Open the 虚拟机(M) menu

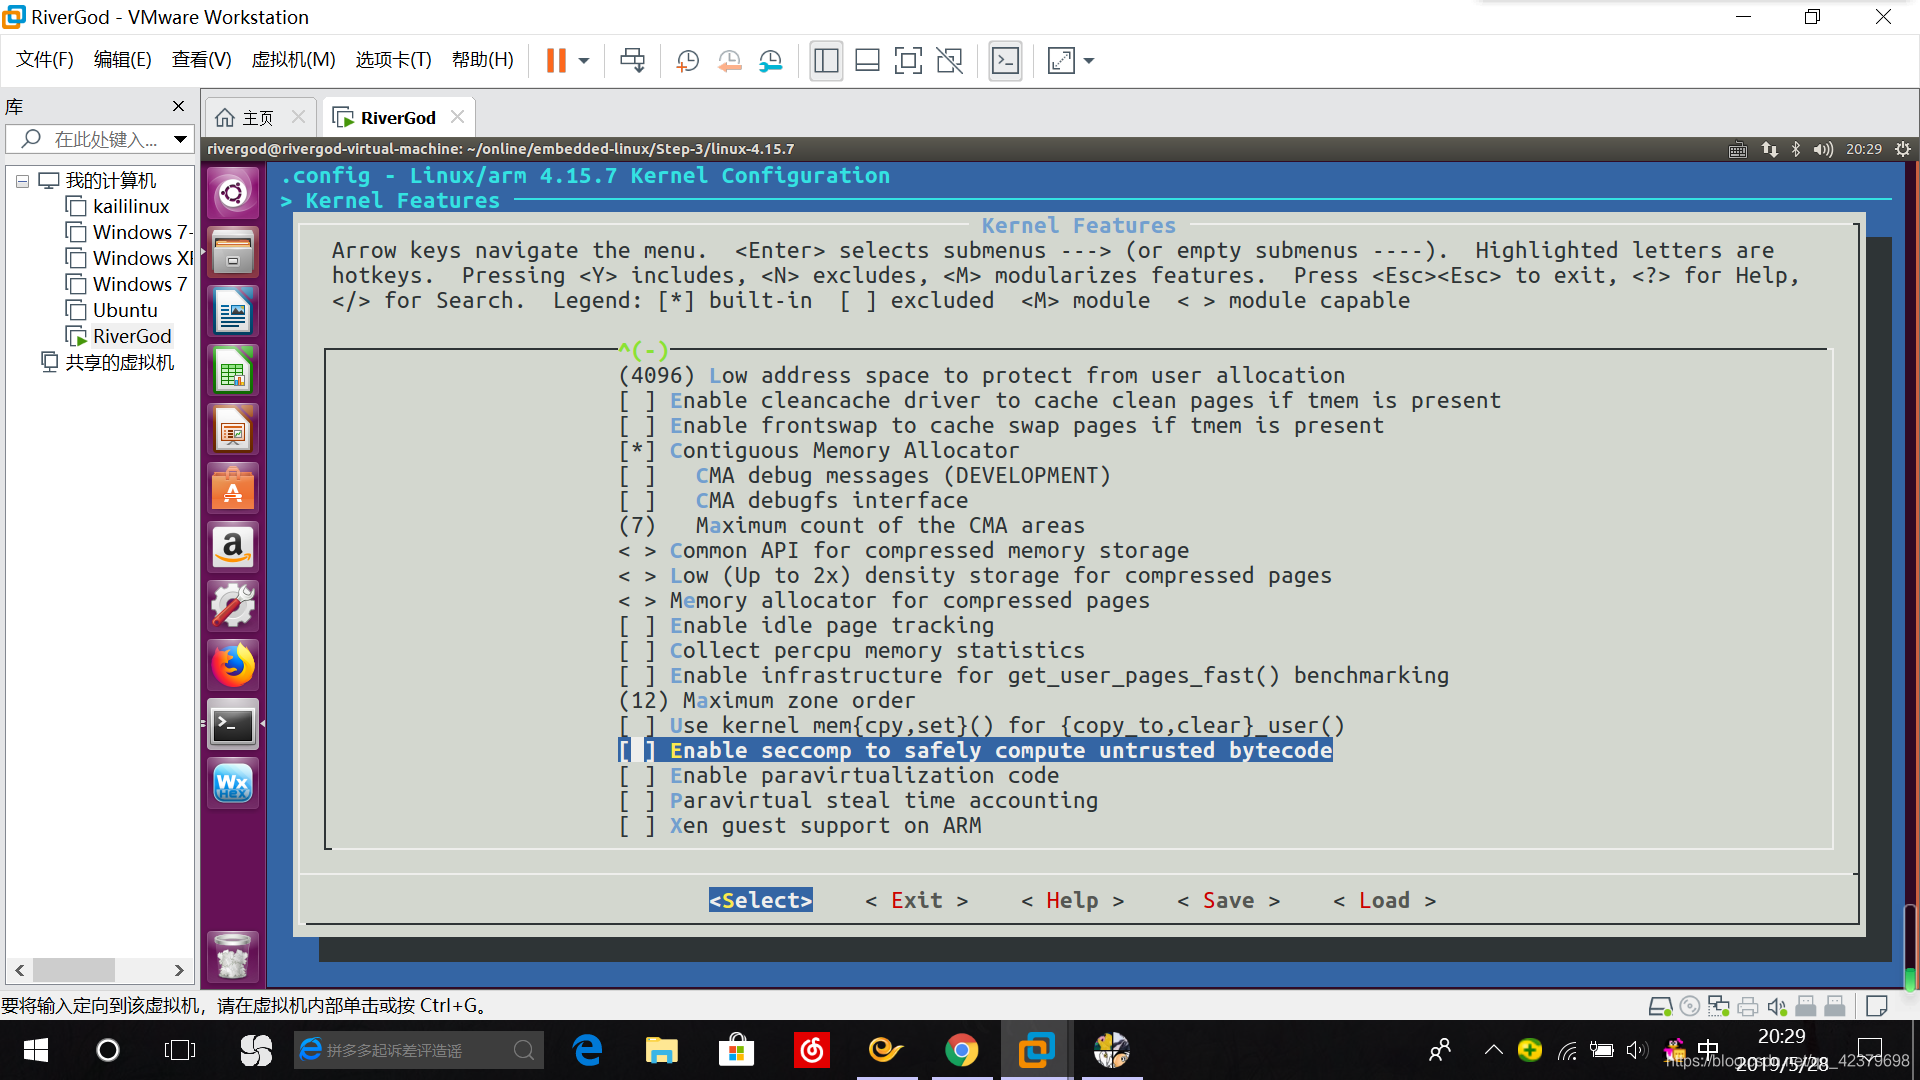click(x=293, y=60)
